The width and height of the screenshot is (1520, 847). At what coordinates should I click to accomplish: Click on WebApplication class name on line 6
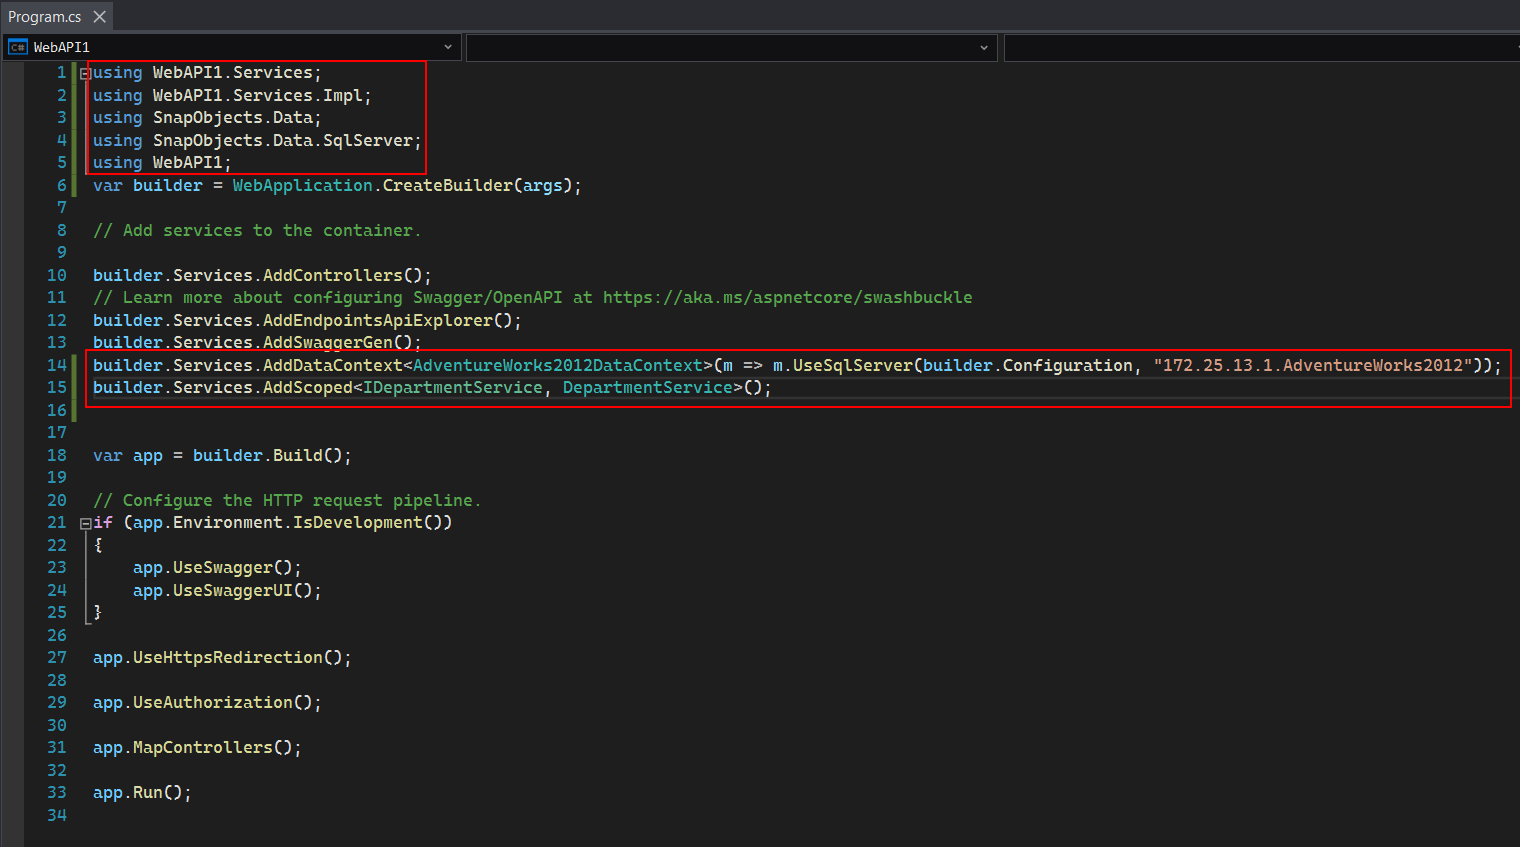[302, 185]
